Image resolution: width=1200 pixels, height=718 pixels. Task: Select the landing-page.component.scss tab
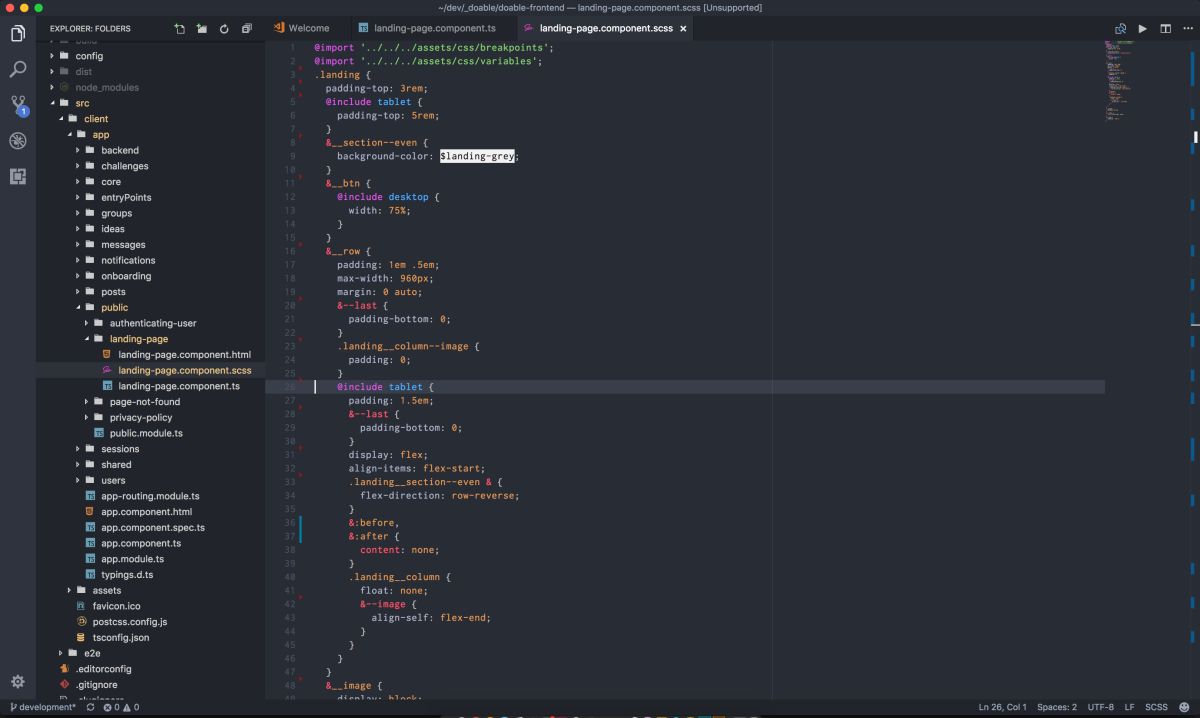coord(606,29)
